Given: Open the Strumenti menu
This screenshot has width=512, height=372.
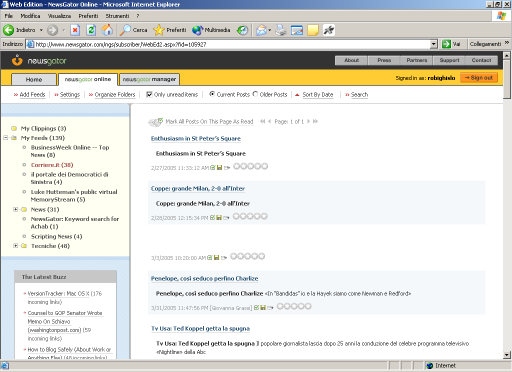Looking at the screenshot, I should 117,16.
